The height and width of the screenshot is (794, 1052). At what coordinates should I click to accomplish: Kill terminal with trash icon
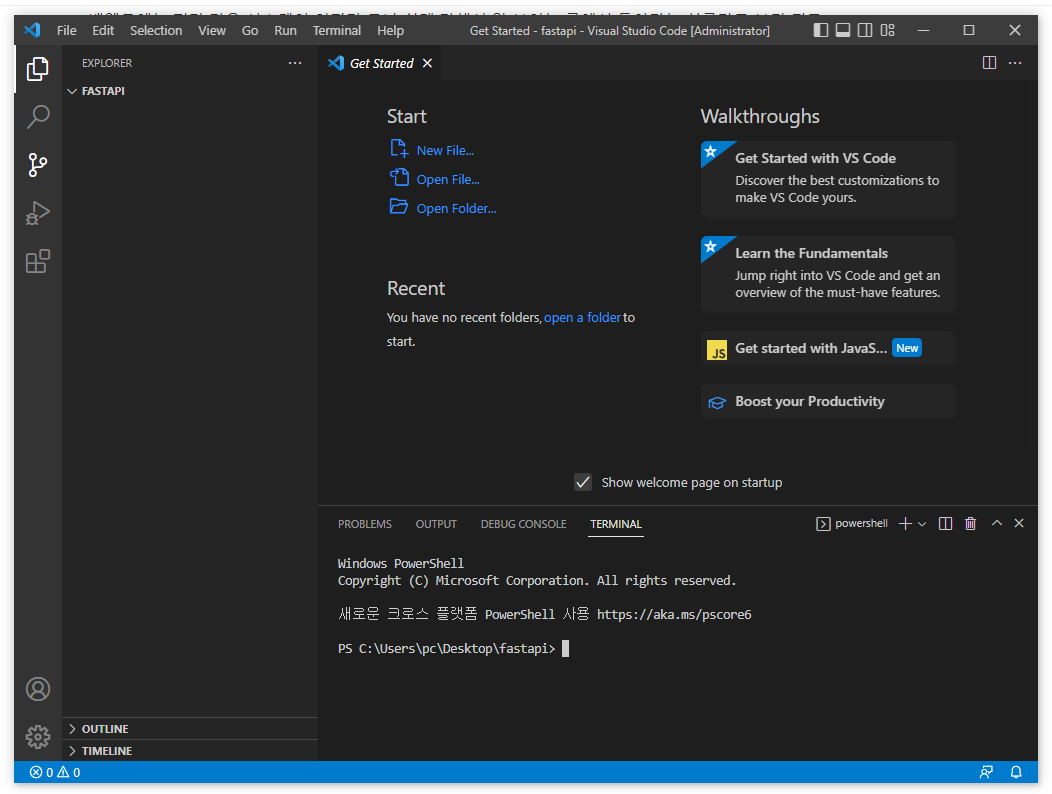pos(970,524)
